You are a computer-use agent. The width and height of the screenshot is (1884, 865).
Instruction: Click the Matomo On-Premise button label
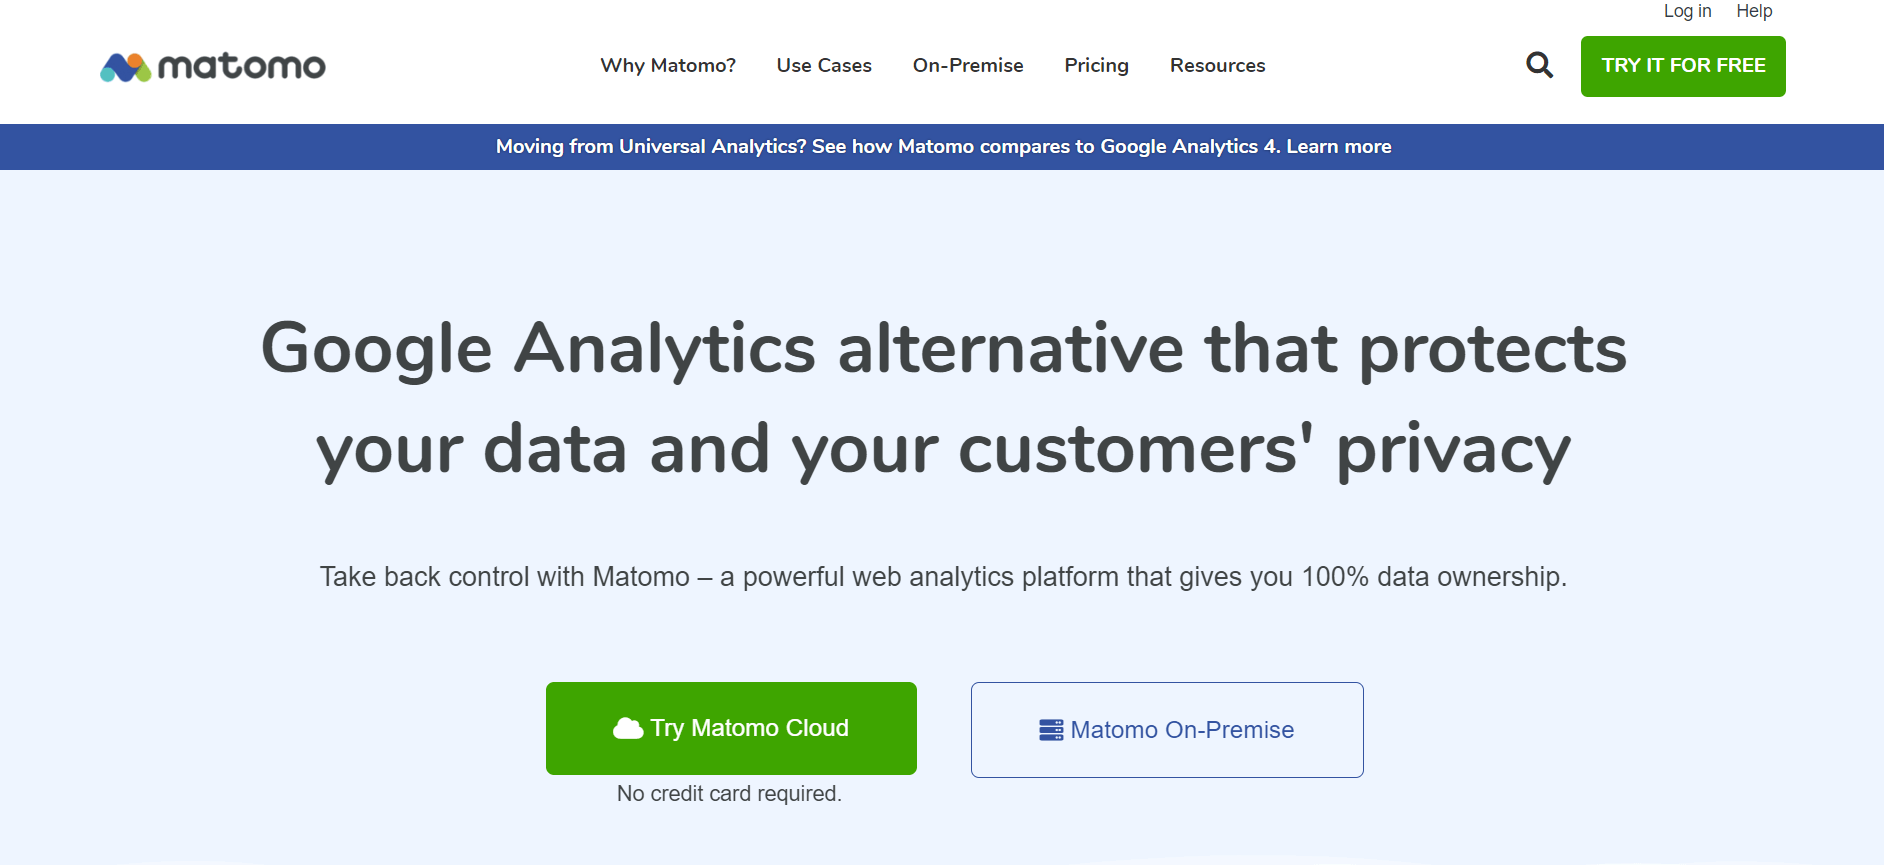click(x=1182, y=730)
